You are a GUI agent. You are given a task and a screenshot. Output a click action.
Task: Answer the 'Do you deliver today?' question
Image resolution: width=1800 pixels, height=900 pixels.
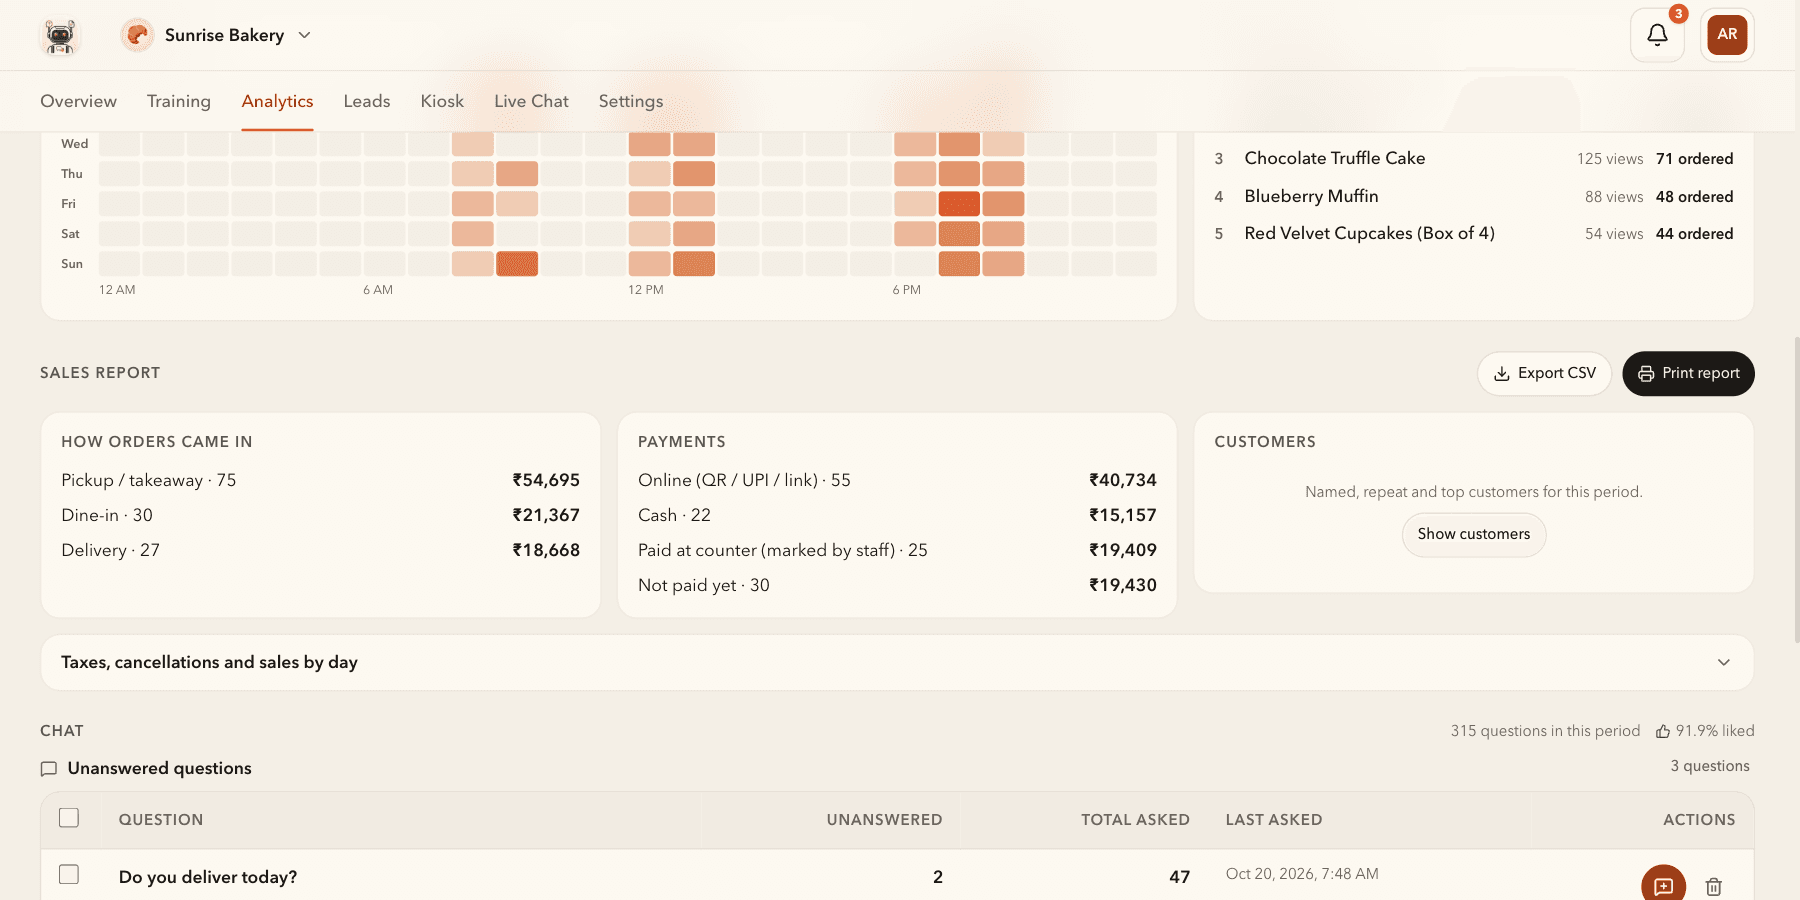coord(1663,886)
